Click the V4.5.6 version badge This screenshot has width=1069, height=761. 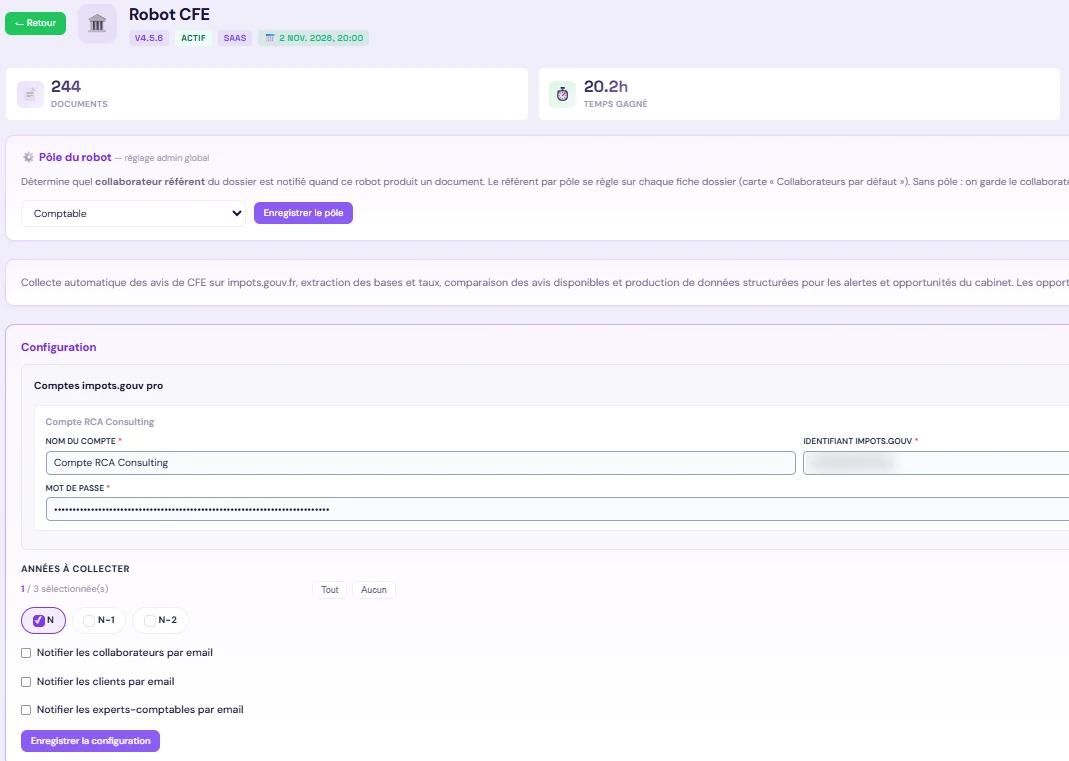pos(149,38)
